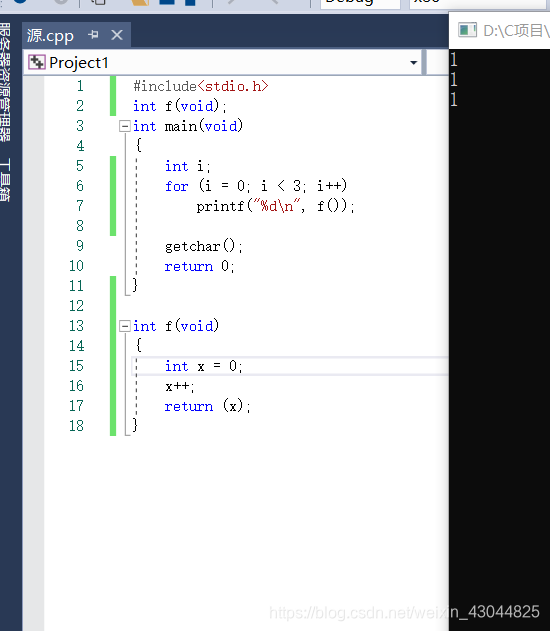Click int f(void) definition on line 13
550x631 pixels.
[176, 326]
